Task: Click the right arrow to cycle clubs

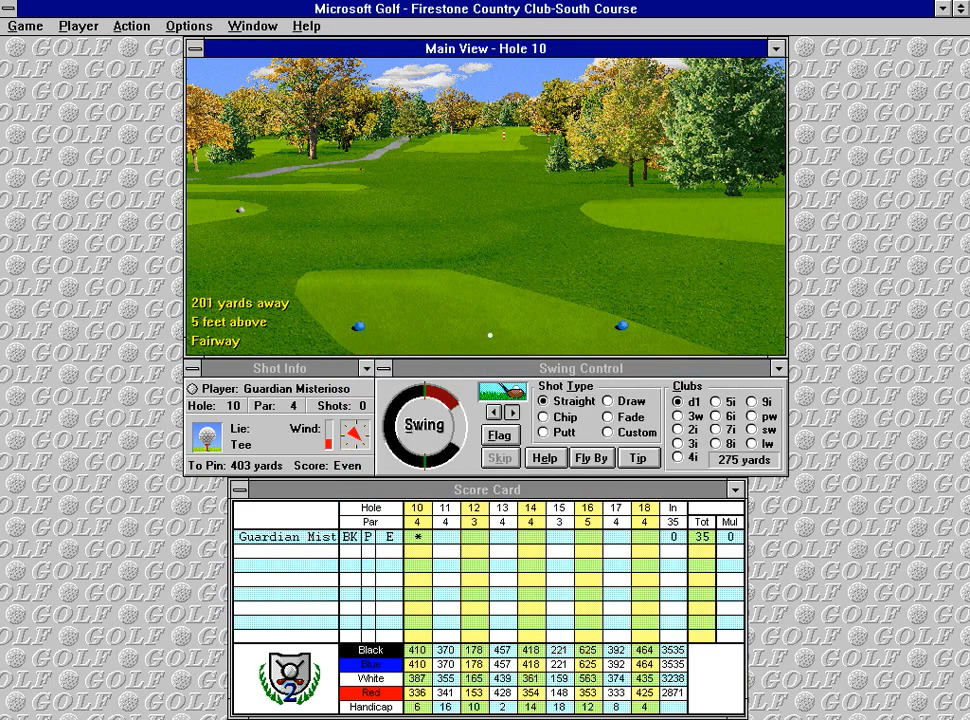Action: [512, 411]
